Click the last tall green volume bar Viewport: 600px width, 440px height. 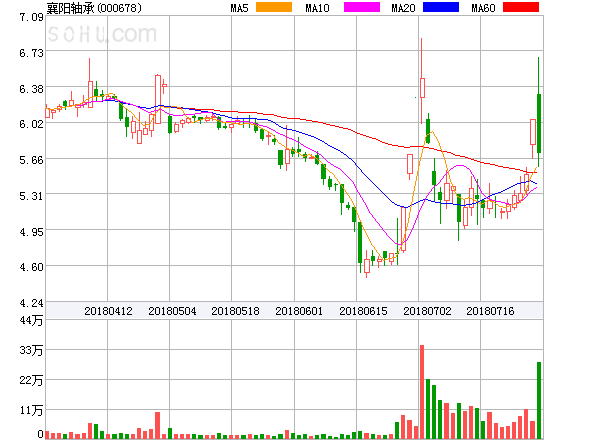coord(539,400)
